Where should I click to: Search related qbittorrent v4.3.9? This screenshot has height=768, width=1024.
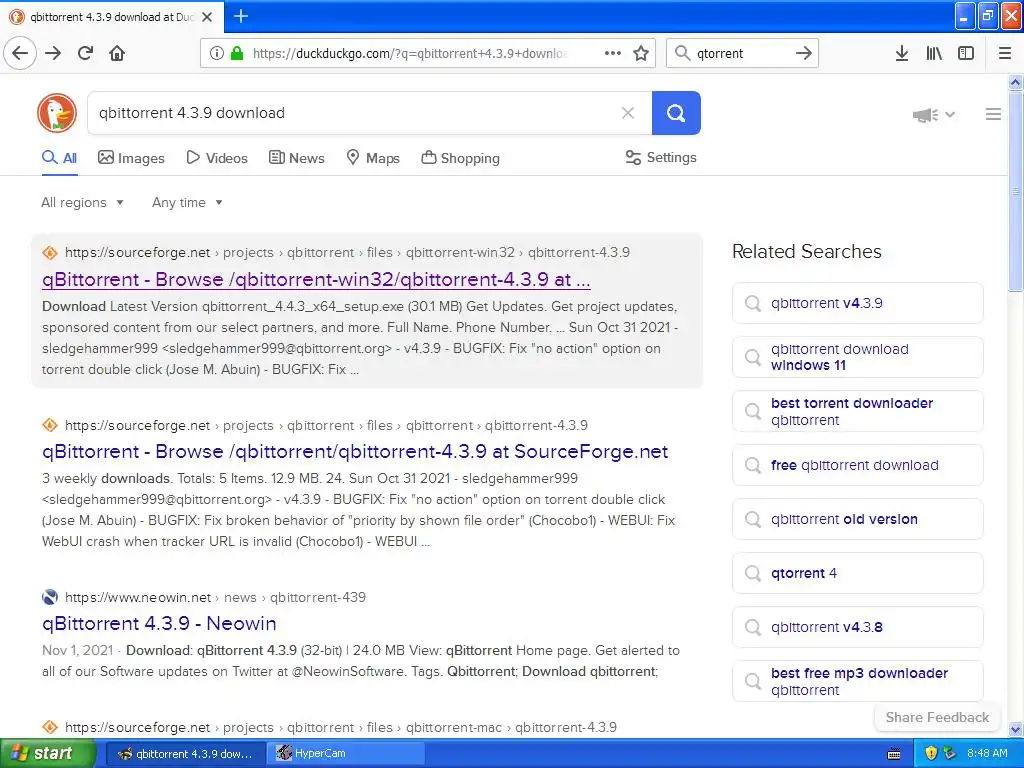tap(857, 303)
